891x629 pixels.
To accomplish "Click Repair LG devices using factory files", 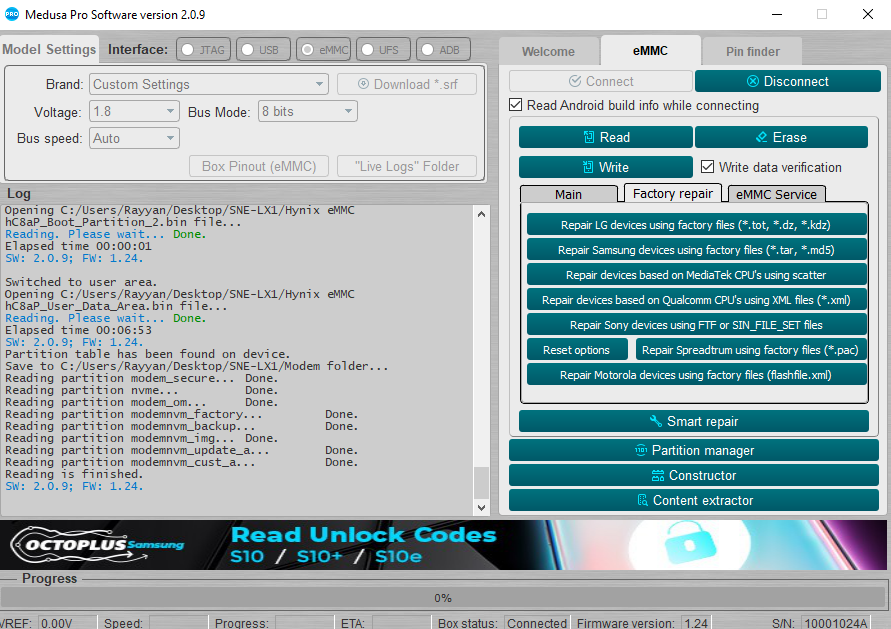I will click(x=696, y=225).
